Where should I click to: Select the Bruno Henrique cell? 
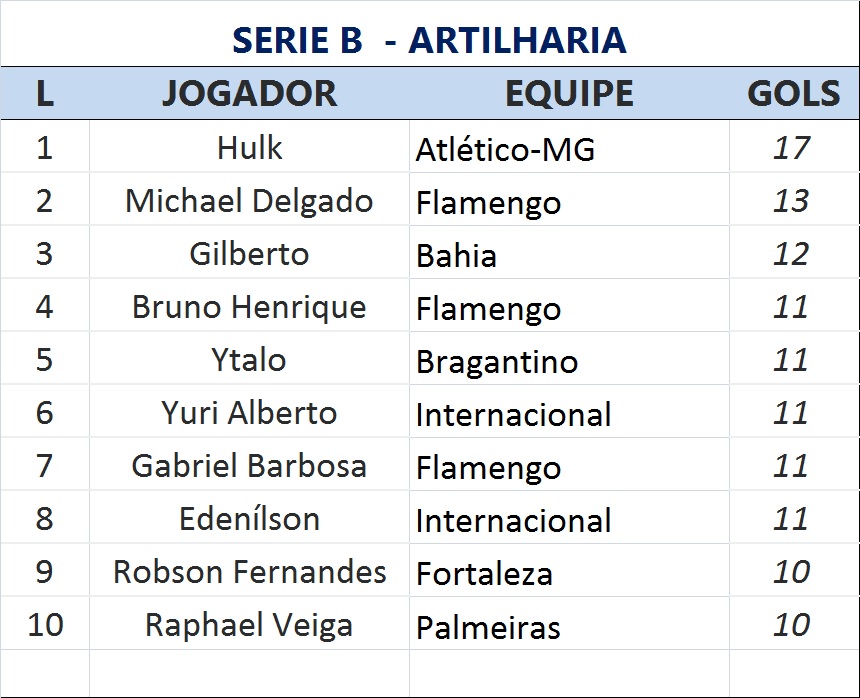point(249,307)
